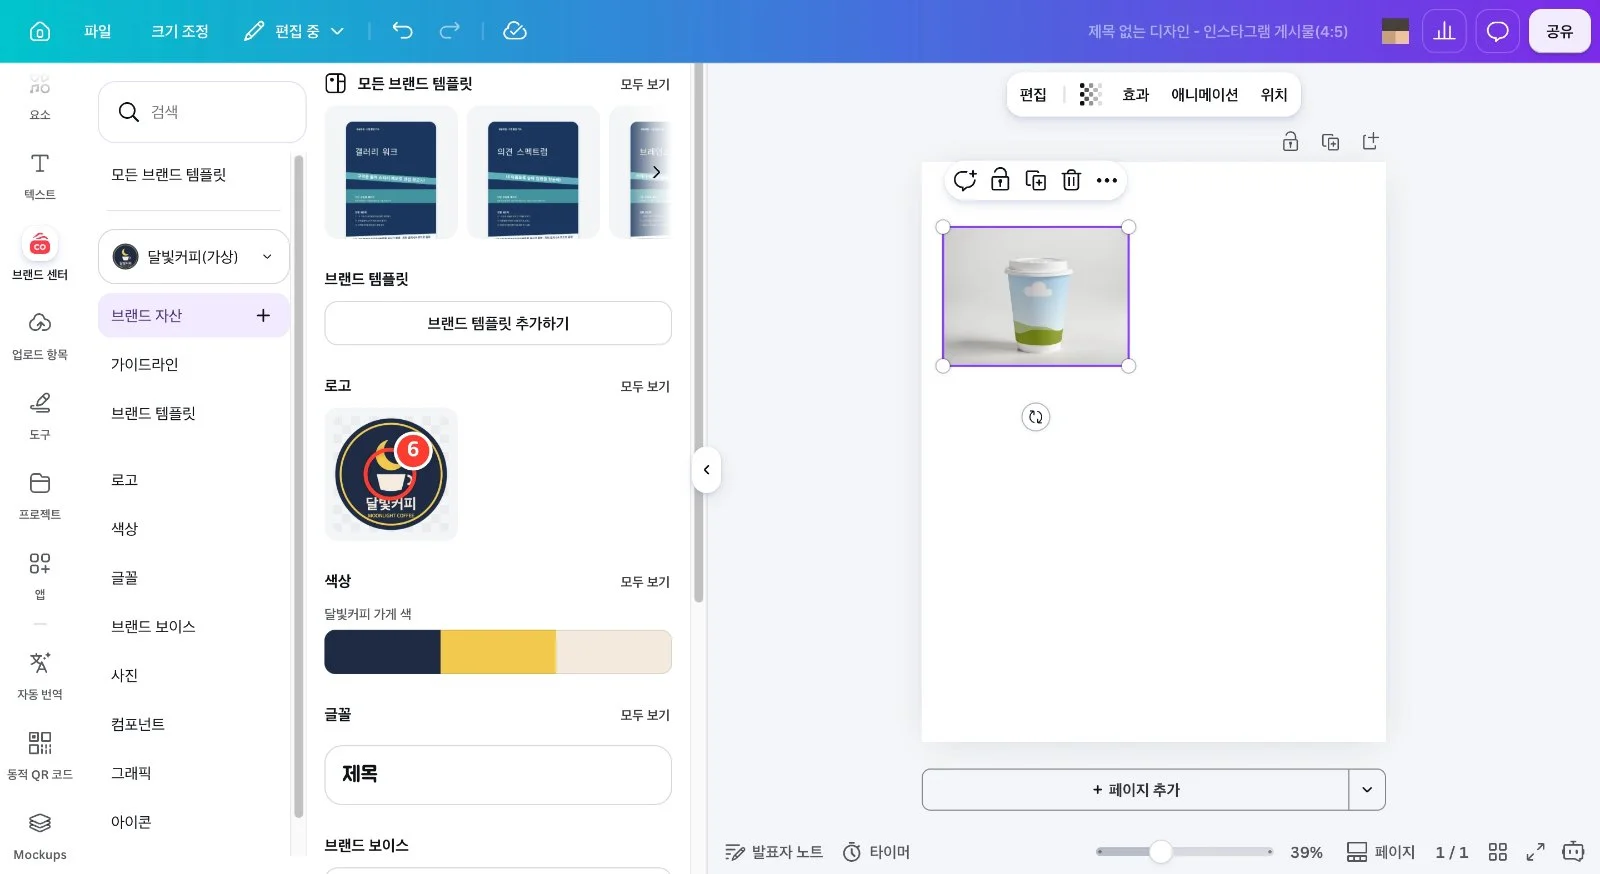Open the 애니메이션 tab in toolbar

[x=1205, y=94]
